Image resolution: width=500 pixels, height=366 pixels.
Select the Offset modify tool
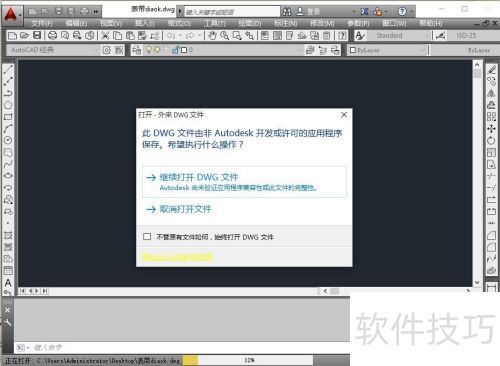[491, 105]
